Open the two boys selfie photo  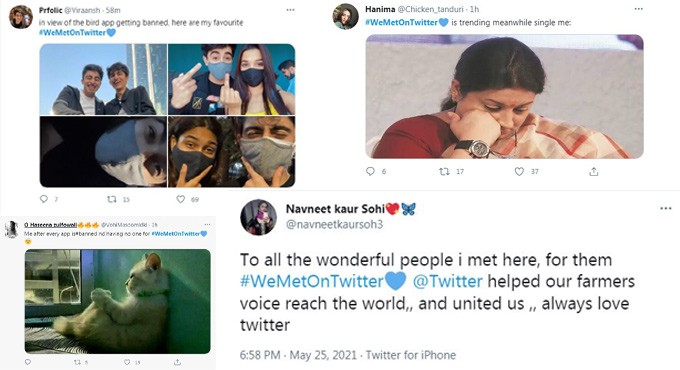point(103,79)
